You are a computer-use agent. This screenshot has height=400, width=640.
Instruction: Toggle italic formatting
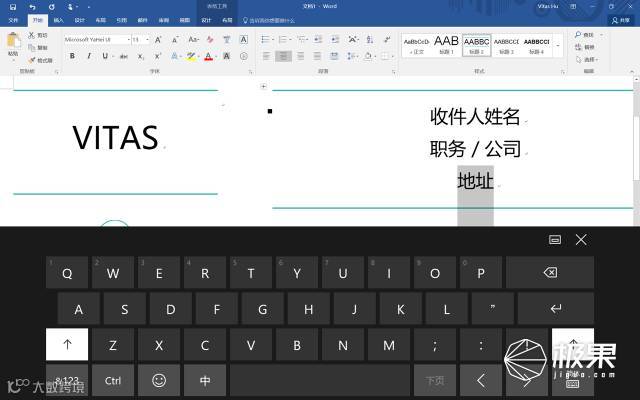click(89, 56)
